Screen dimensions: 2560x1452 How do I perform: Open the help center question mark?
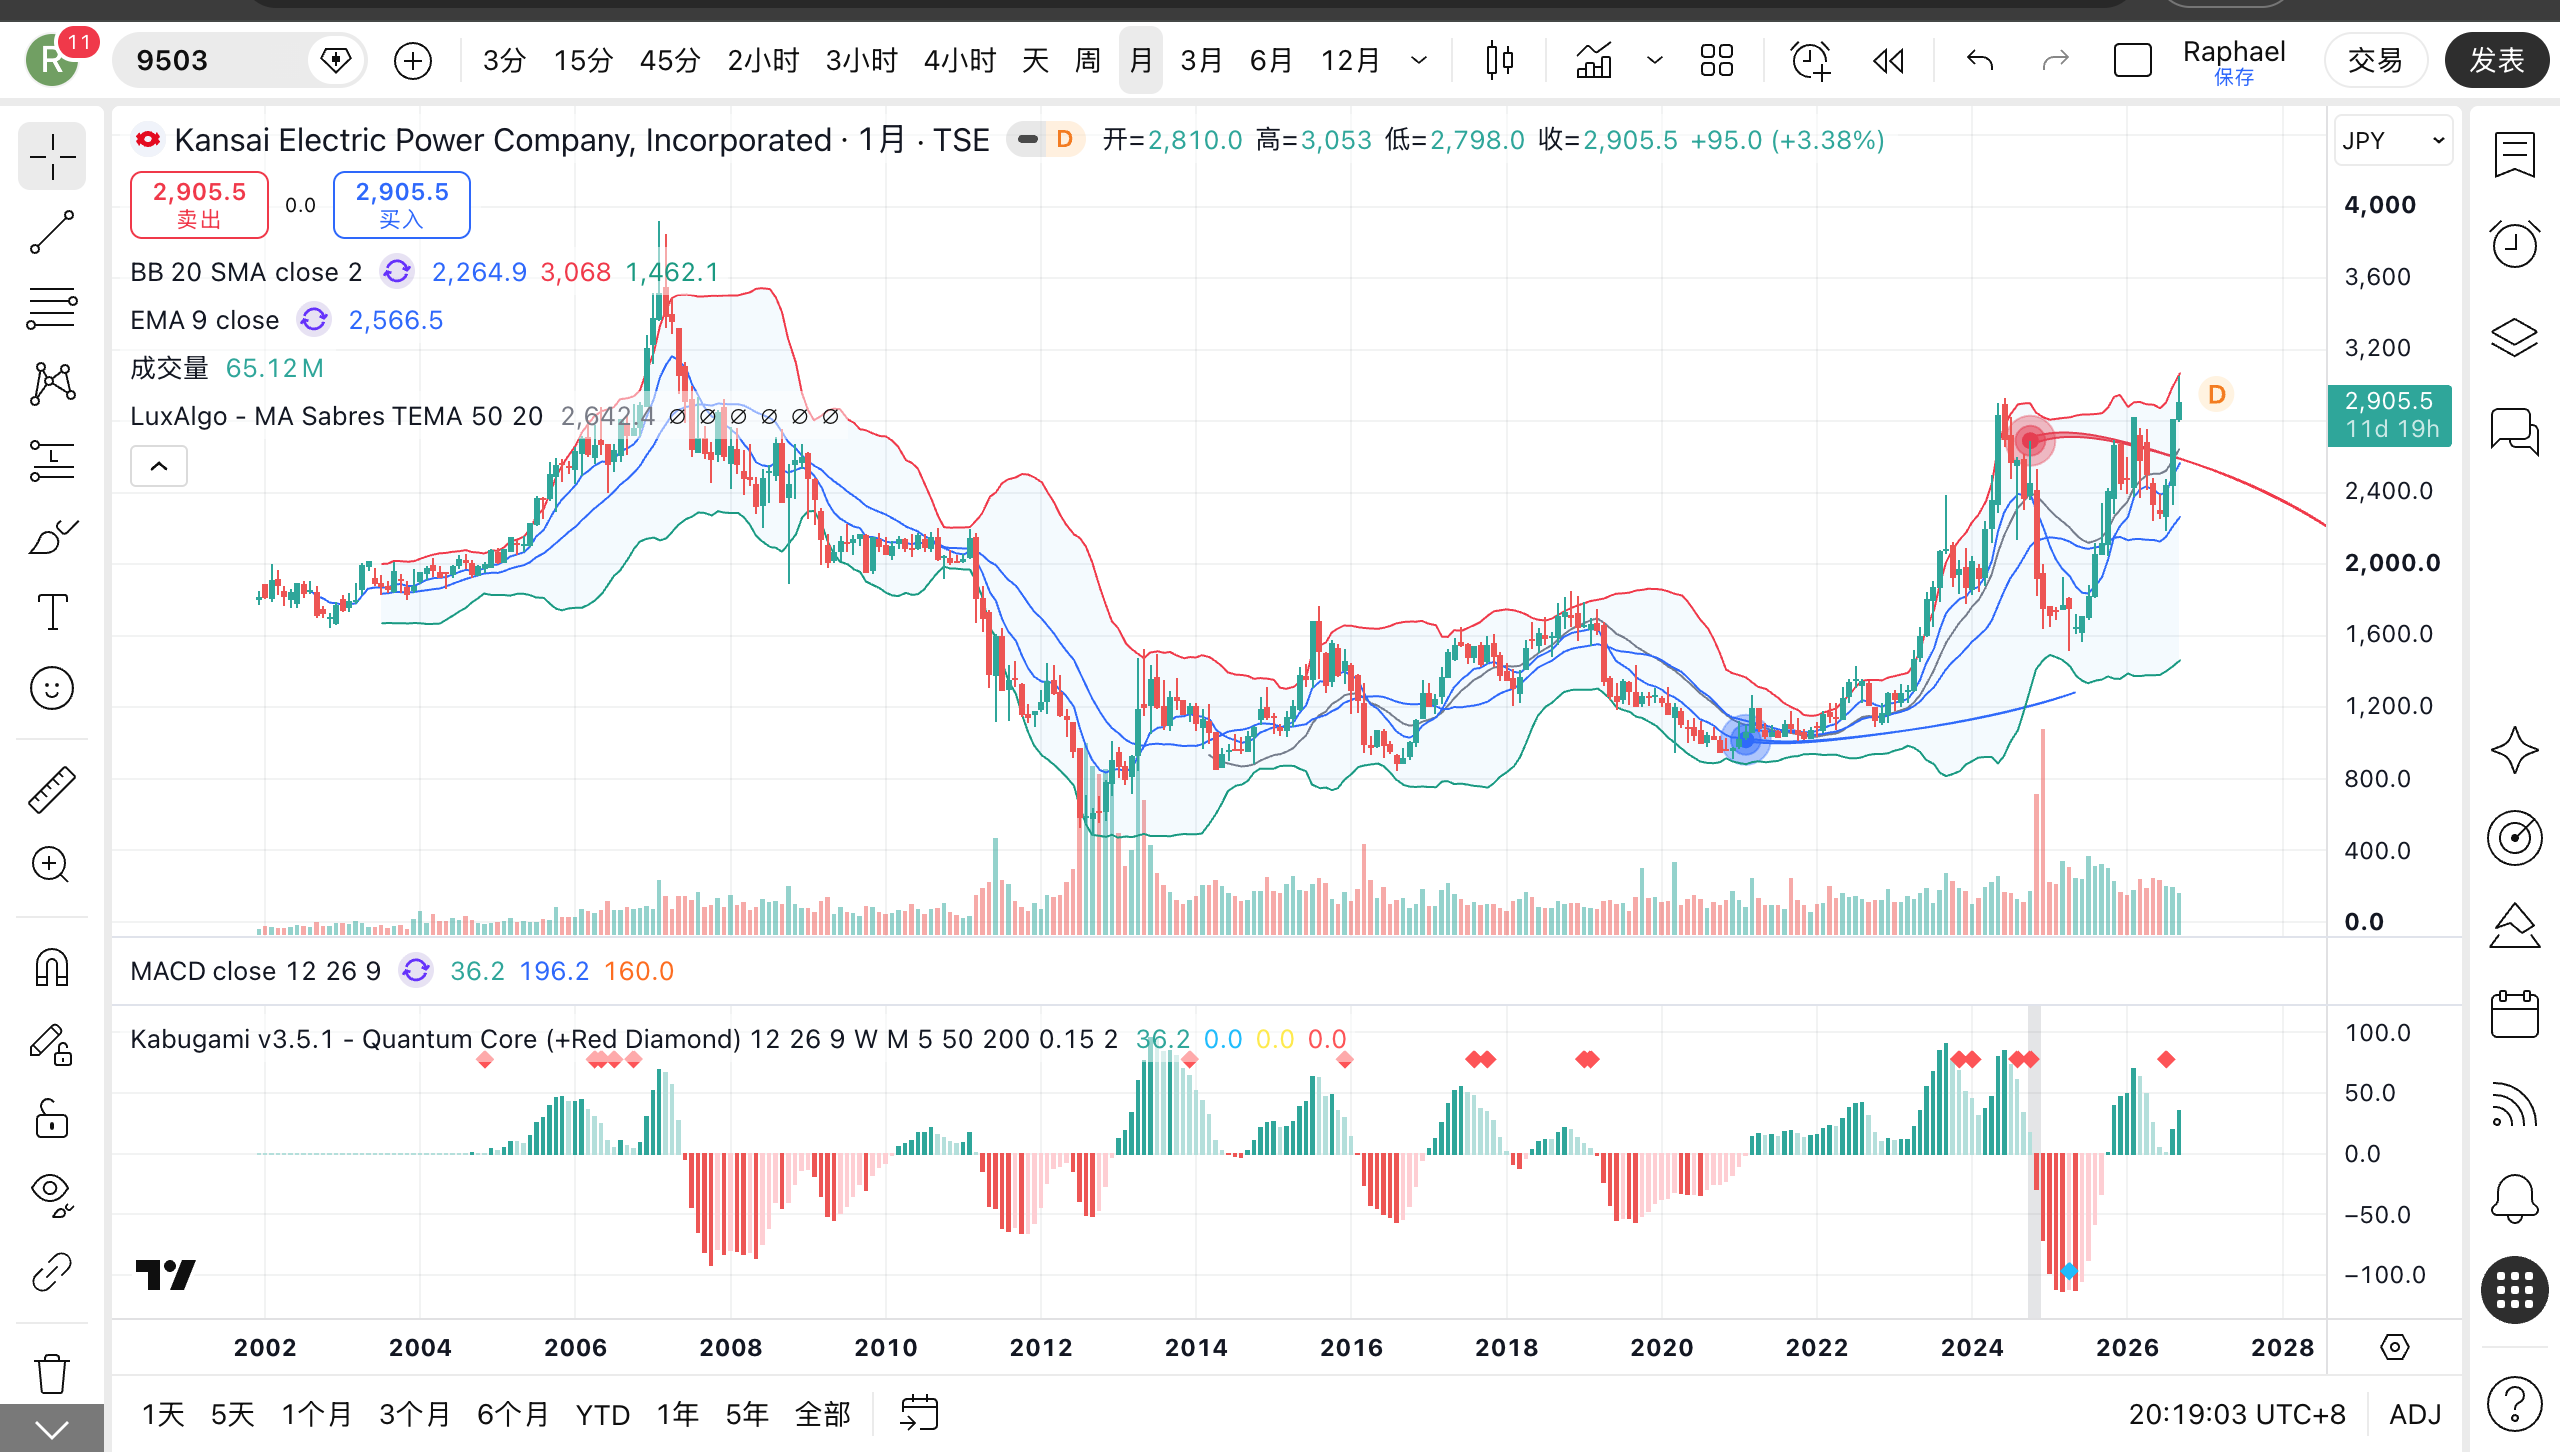point(2514,1403)
